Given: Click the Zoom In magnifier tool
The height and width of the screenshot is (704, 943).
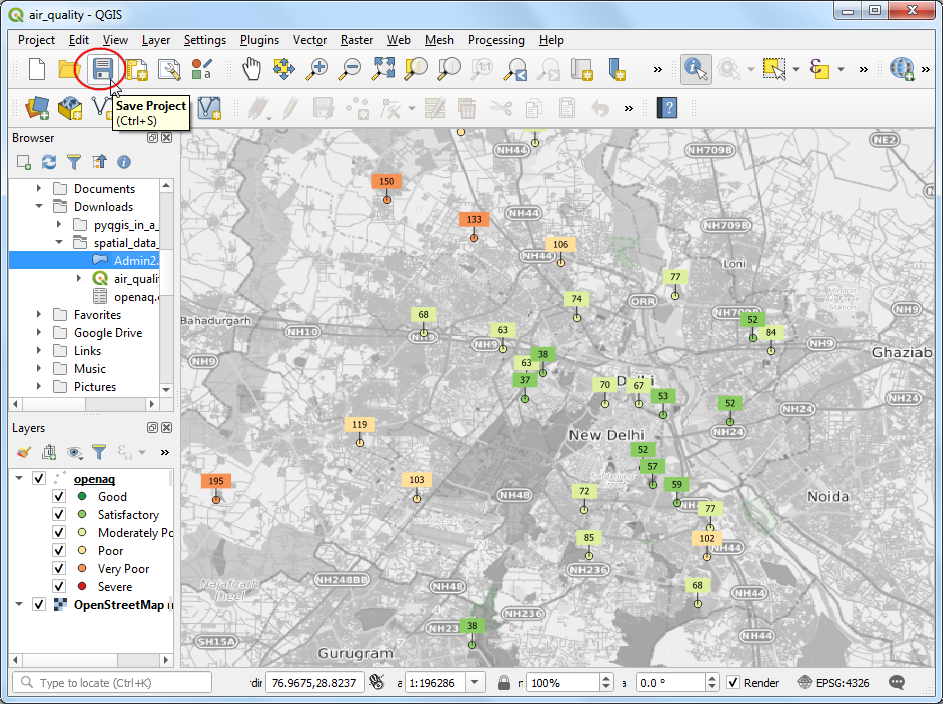Looking at the screenshot, I should [317, 69].
